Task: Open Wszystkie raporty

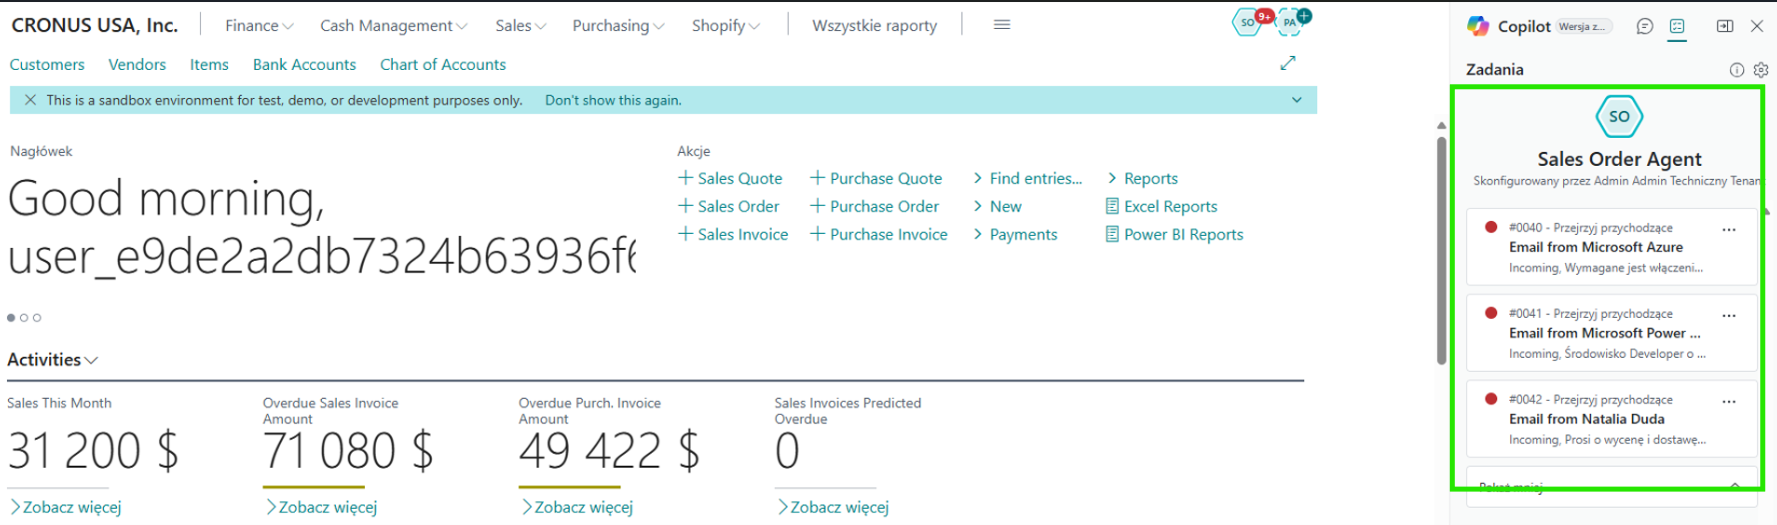Action: coord(875,26)
